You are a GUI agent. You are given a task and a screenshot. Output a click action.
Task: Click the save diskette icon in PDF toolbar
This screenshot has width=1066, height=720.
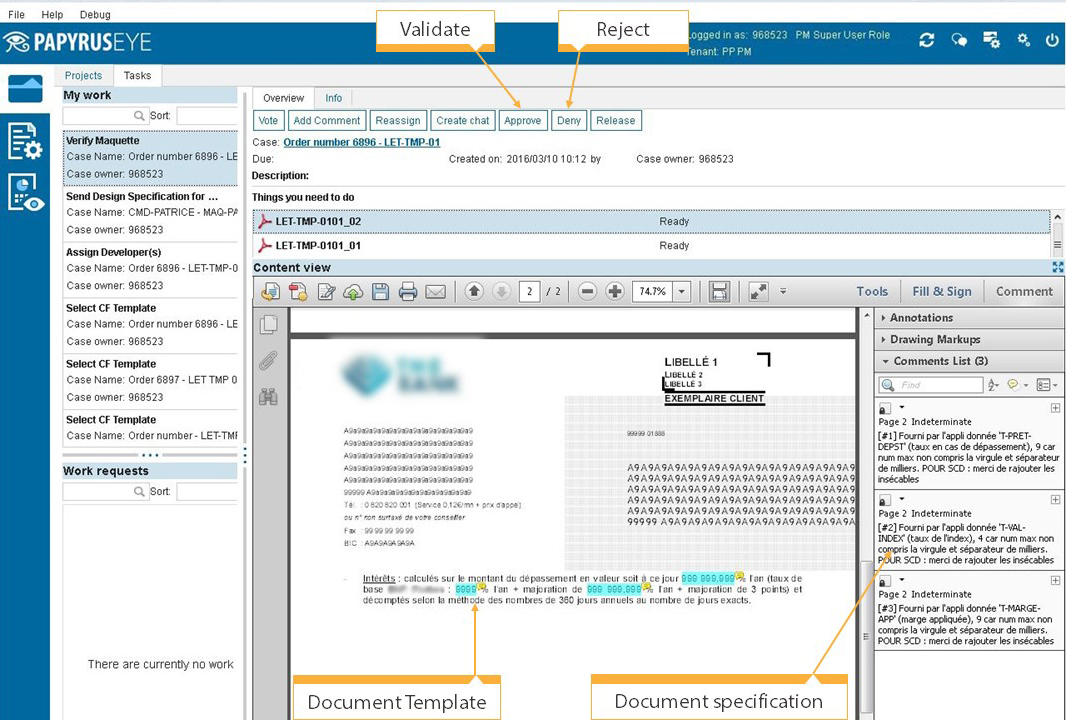pyautogui.click(x=380, y=292)
